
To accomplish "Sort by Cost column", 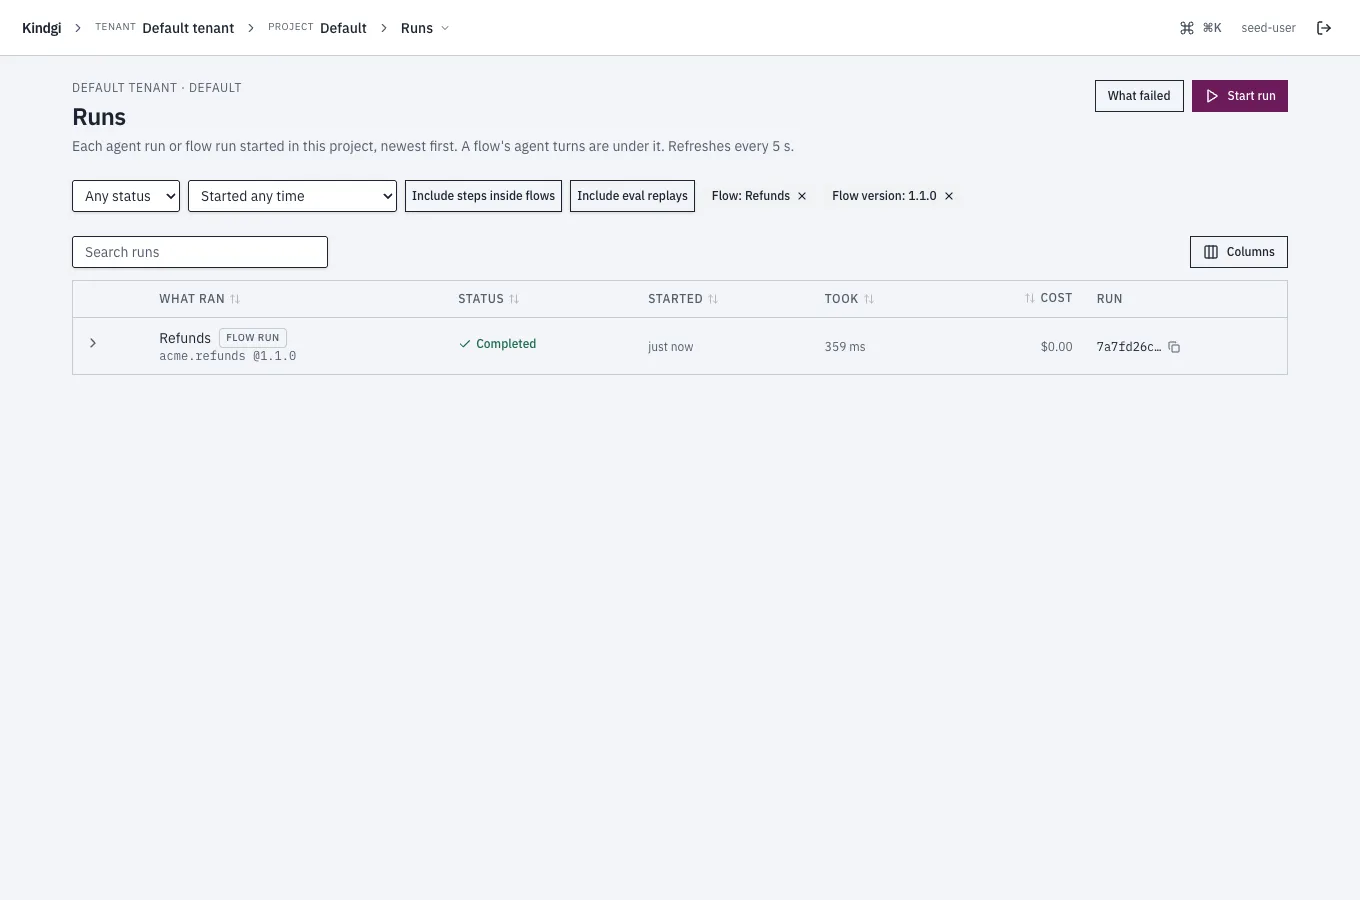I will (x=1048, y=298).
